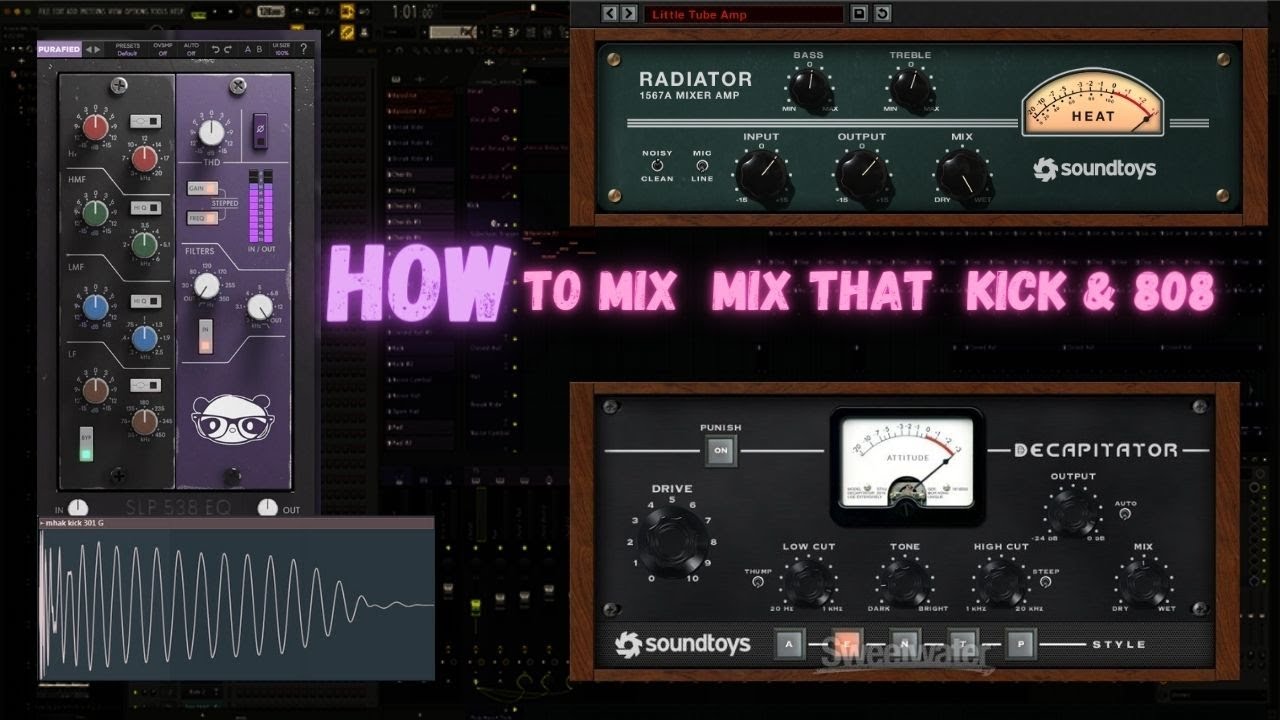Toggle the FILTERS IN button
Image resolution: width=1280 pixels, height=720 pixels.
click(205, 336)
